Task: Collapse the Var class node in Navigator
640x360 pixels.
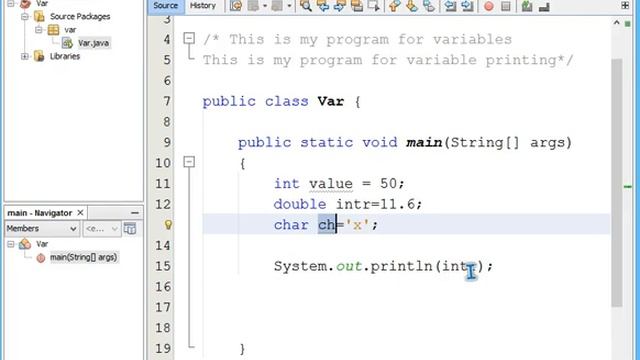Action: pyautogui.click(x=11, y=244)
